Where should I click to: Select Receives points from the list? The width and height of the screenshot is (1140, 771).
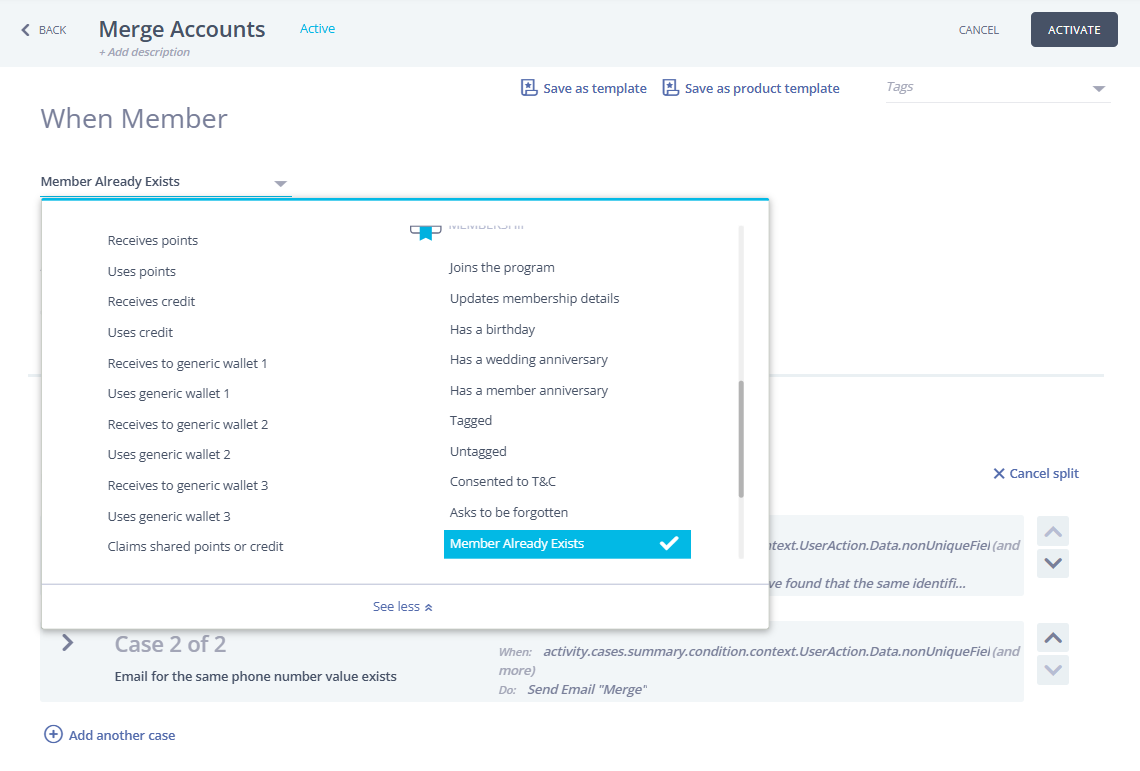153,241
